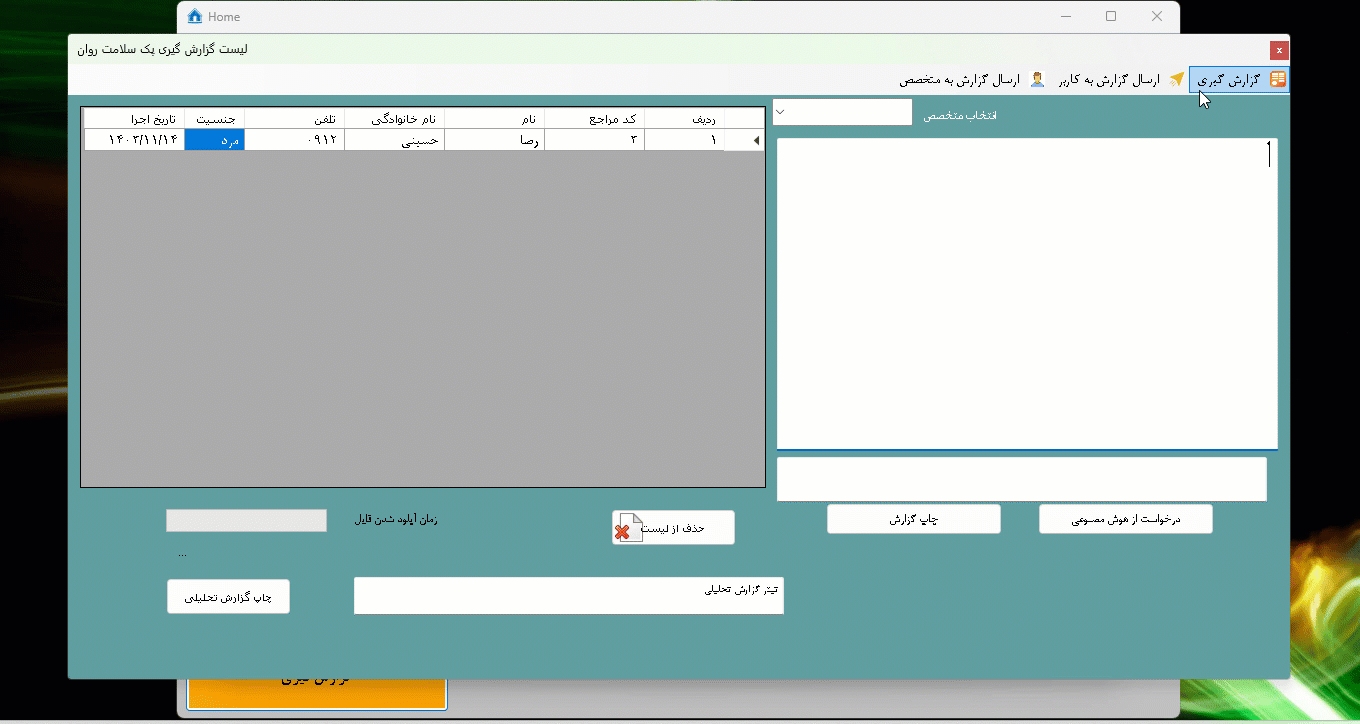Screen dimensions: 1360x724
Task: Click the زمان آپلود شدن فایل progress bar
Action: pos(246,521)
